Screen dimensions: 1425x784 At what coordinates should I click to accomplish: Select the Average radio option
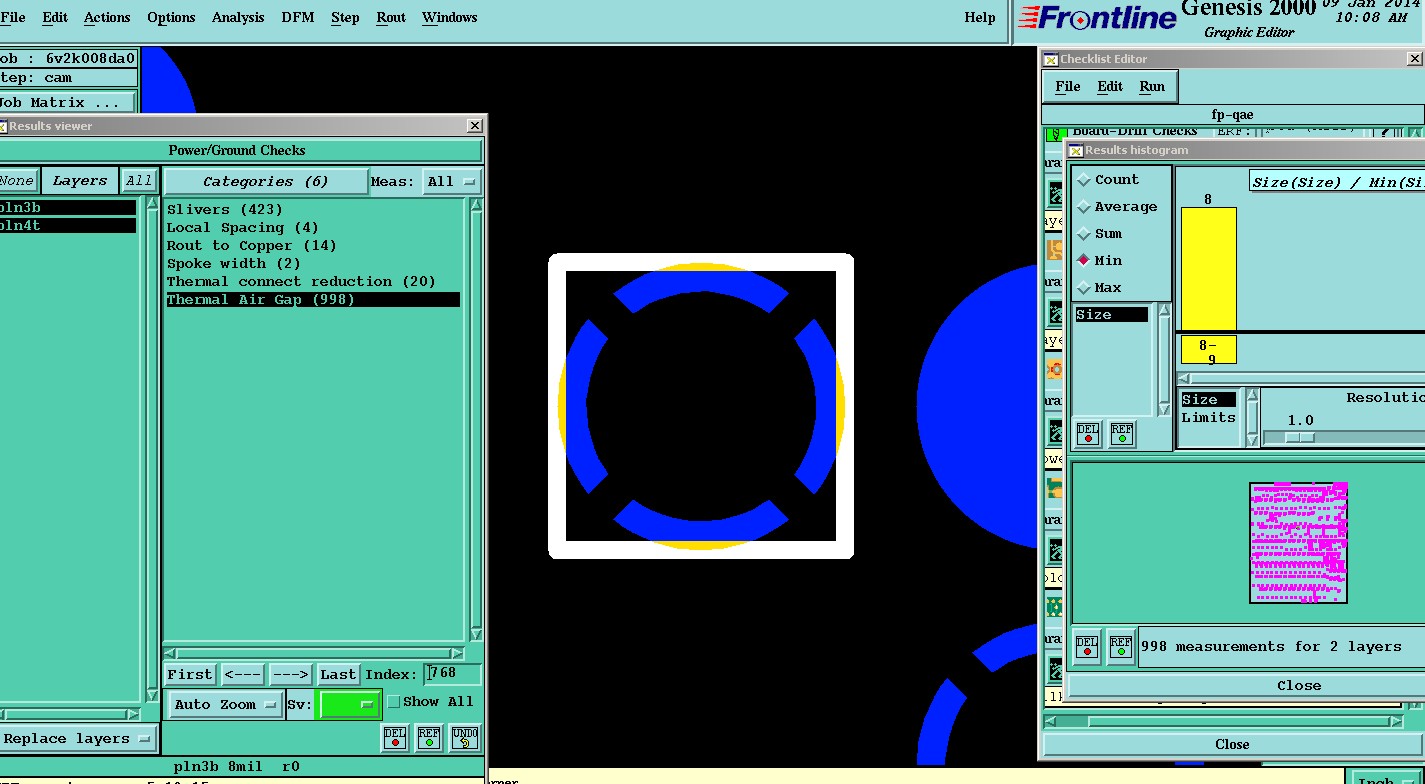[1084, 207]
